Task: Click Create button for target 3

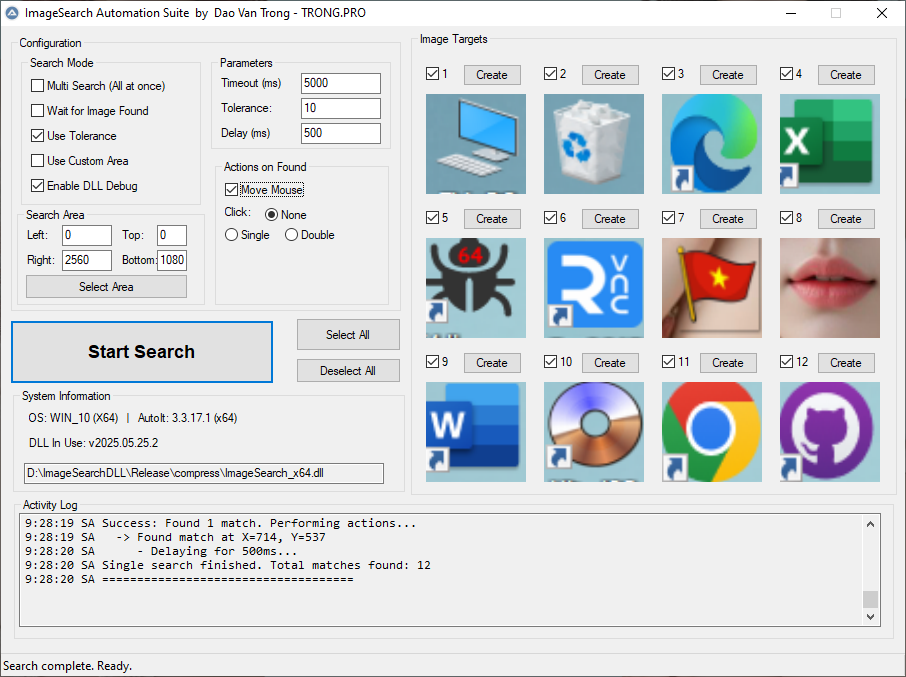Action: [x=728, y=75]
